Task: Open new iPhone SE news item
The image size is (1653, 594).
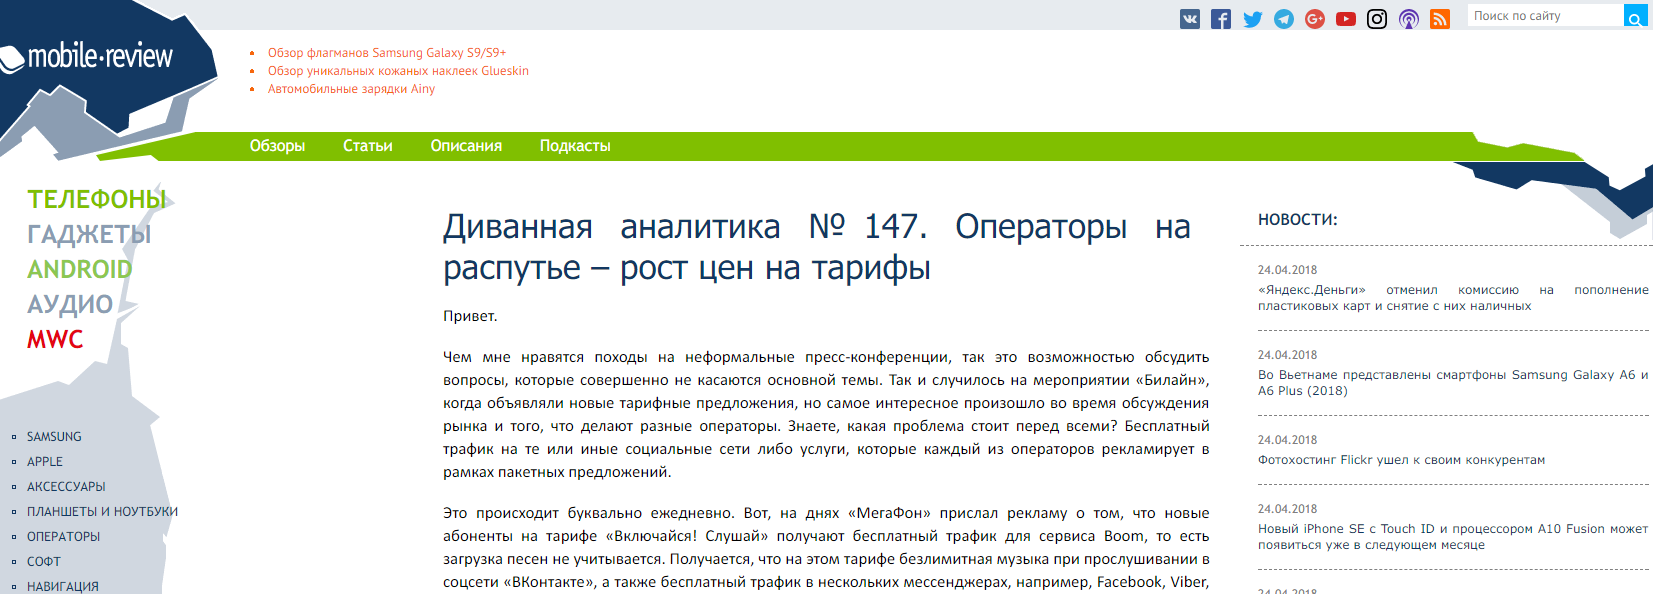Action: pyautogui.click(x=1453, y=537)
